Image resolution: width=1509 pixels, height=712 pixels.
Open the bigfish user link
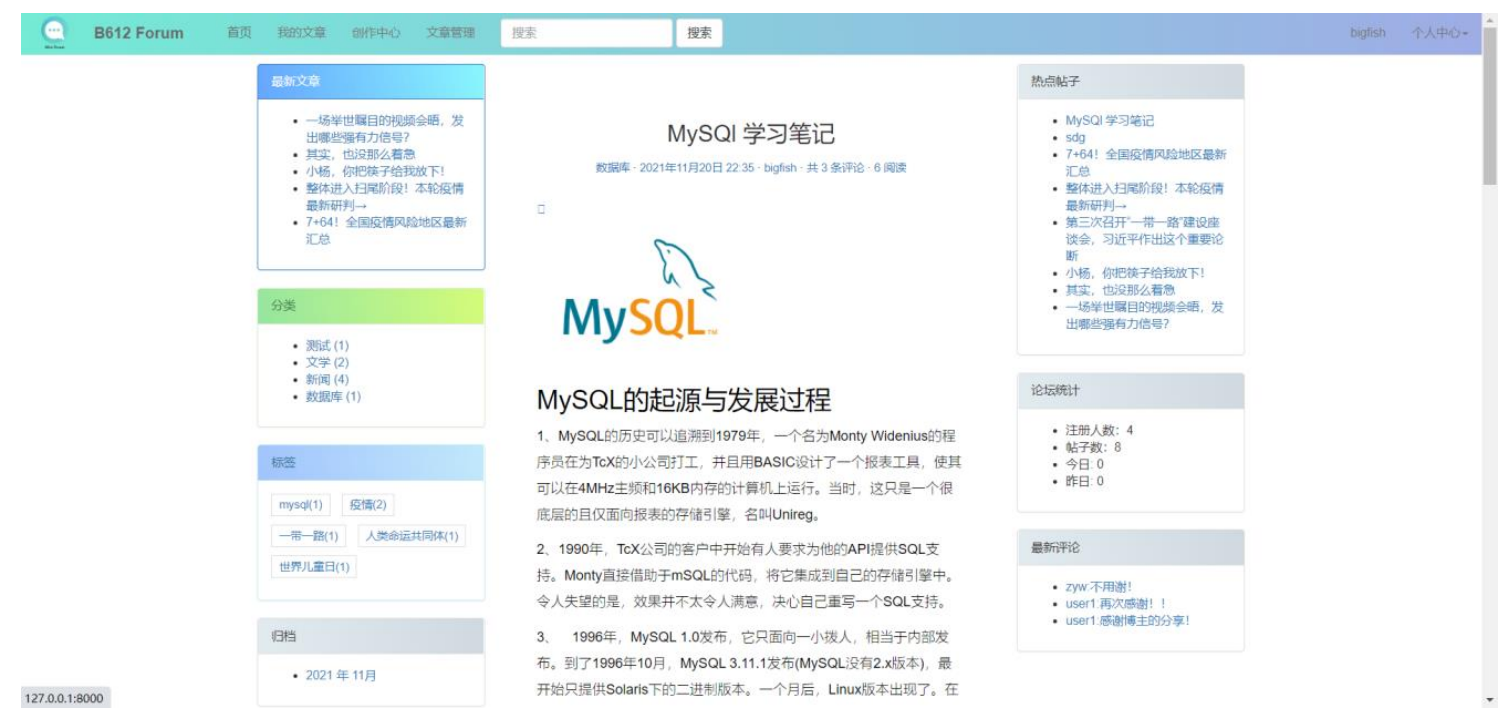click(1367, 33)
